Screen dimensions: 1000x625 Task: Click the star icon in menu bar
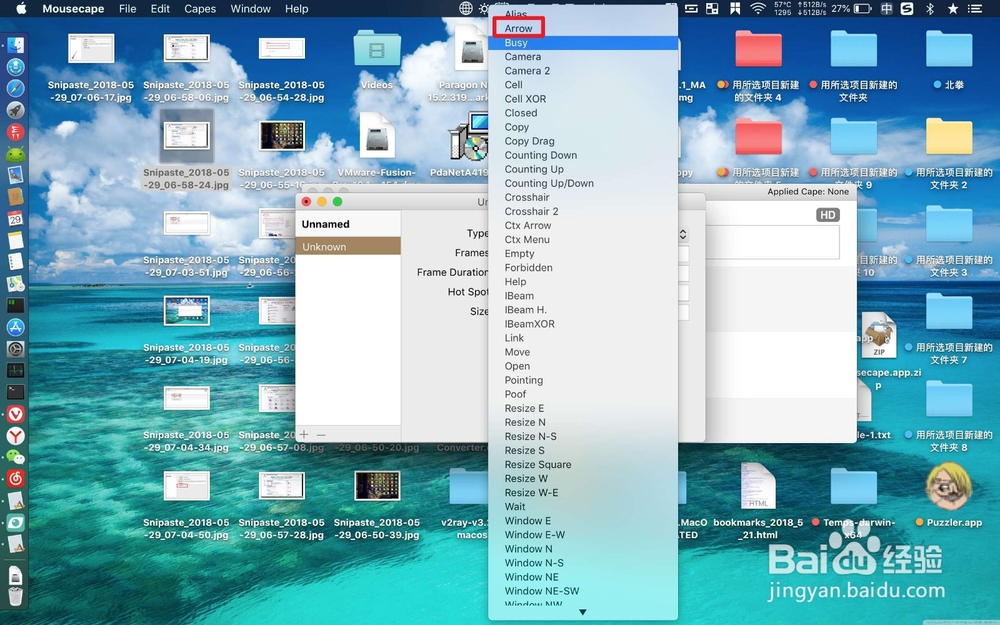(953, 8)
